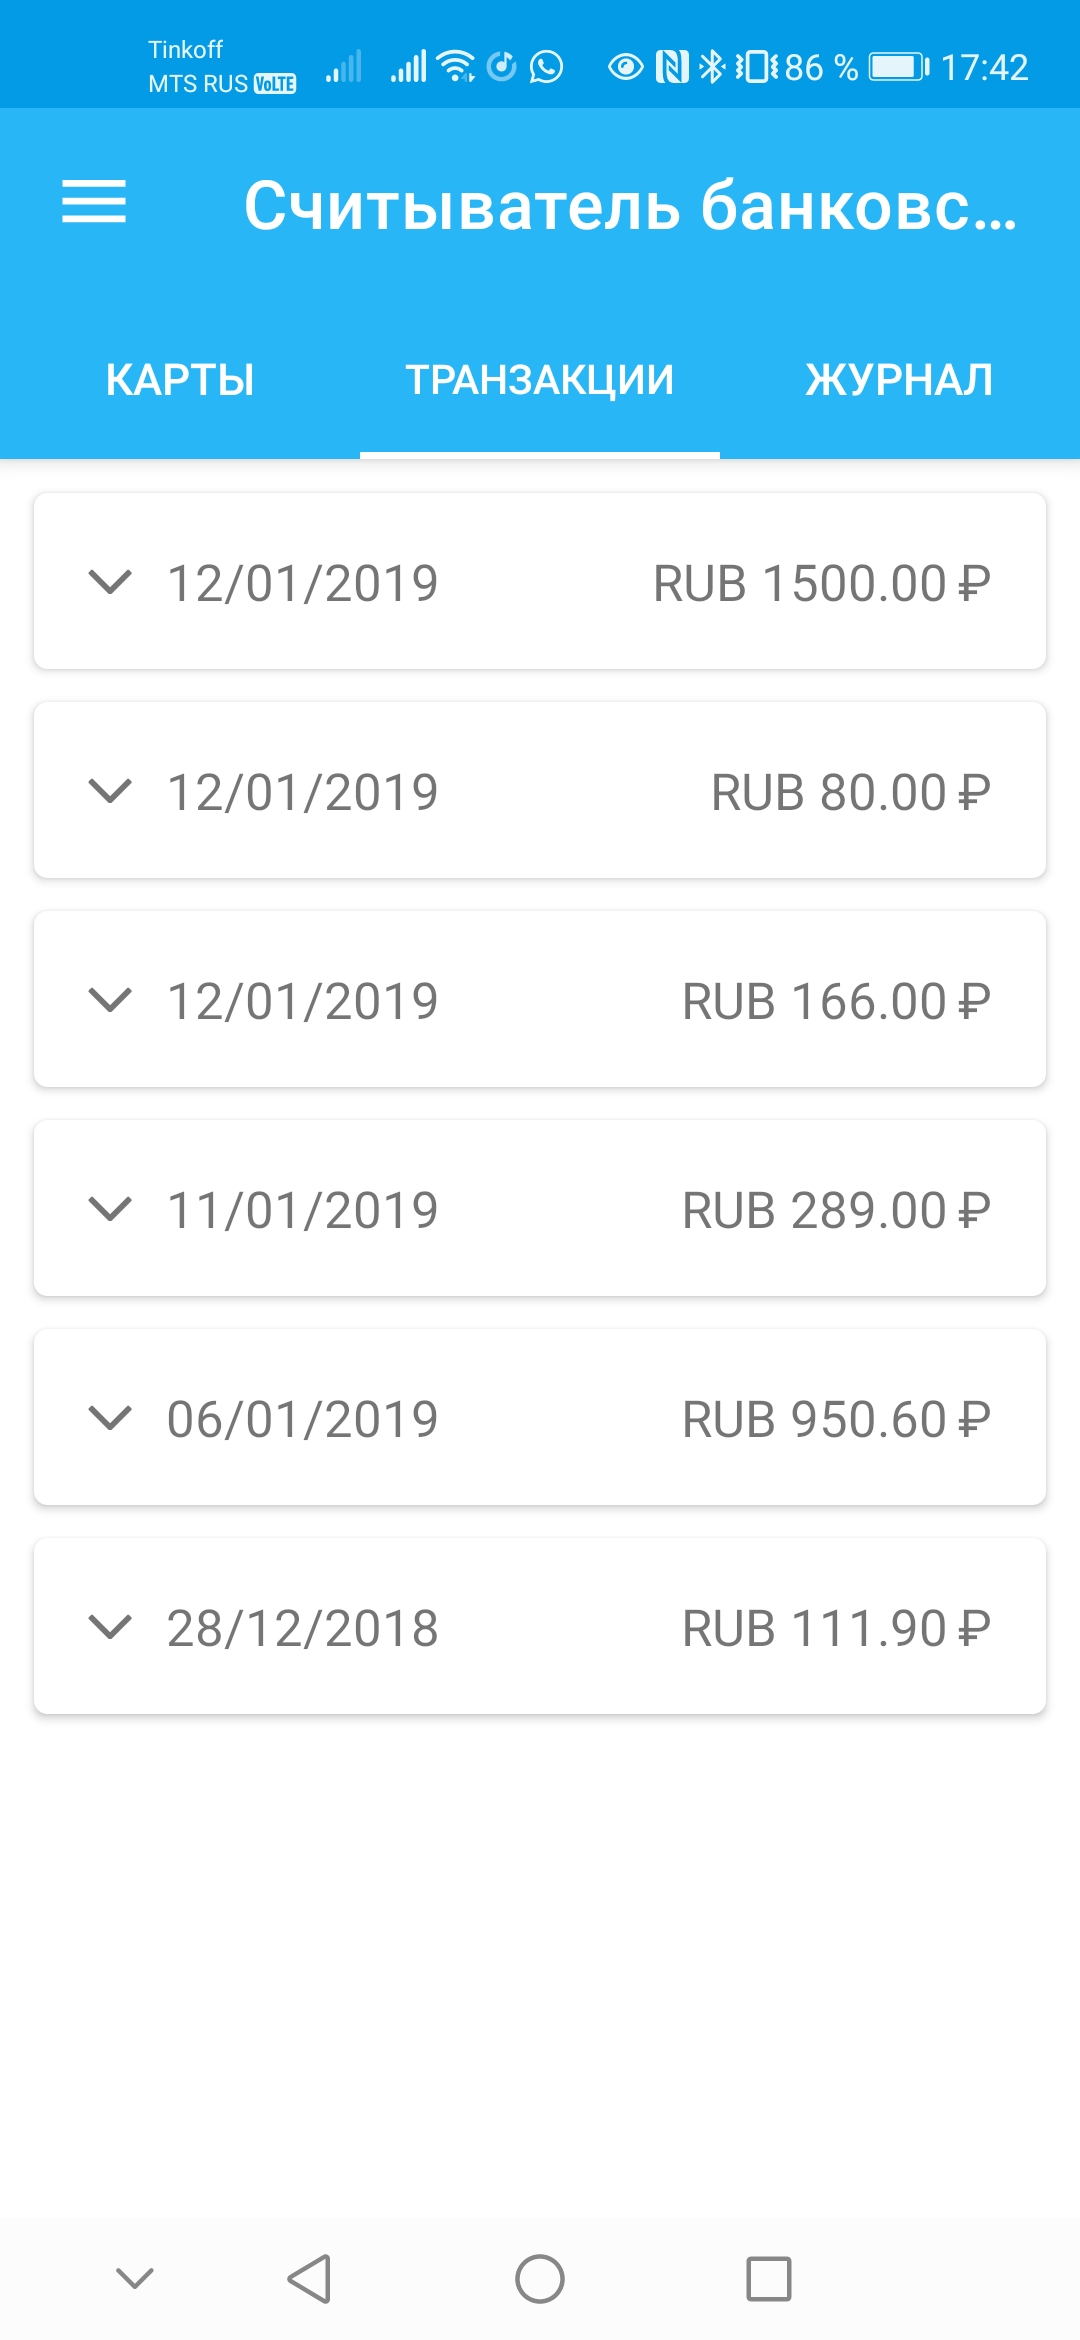
Task: Expand the 06/01/2019 transaction chevron
Action: [x=110, y=1418]
